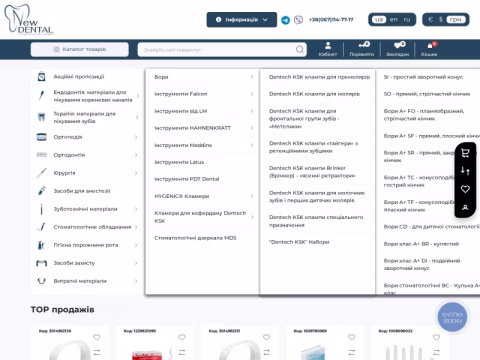Add third TOP product to favorites
The image size is (480, 360).
pyautogui.click(x=266, y=337)
